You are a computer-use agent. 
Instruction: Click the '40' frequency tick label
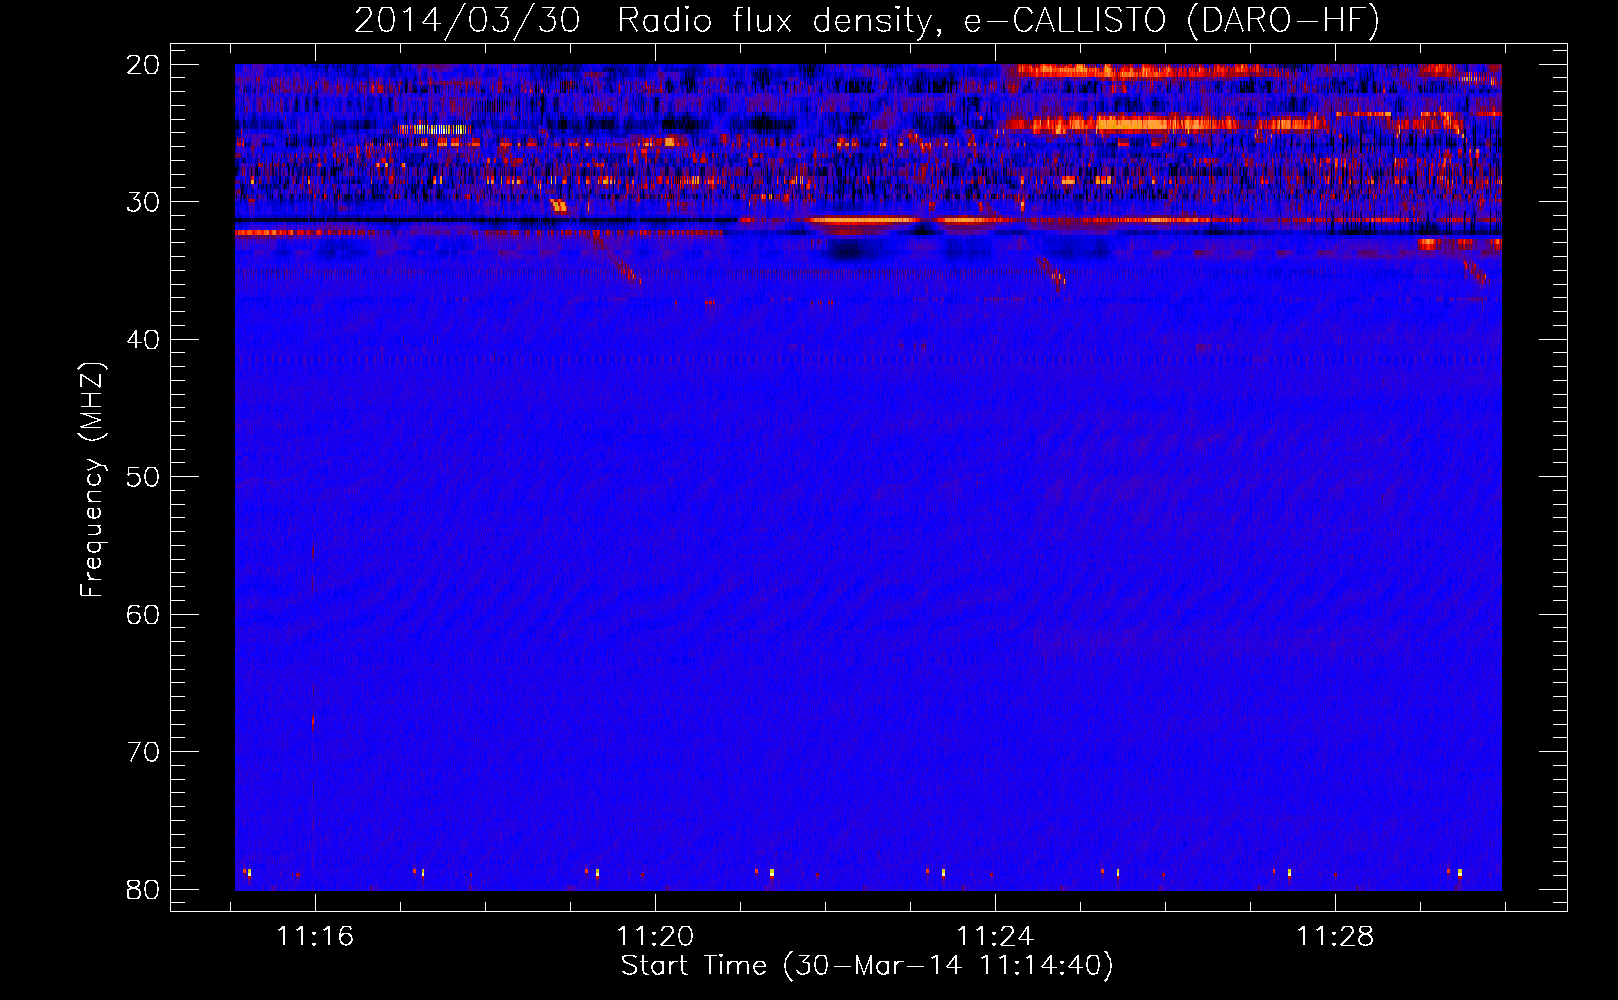coord(143,340)
